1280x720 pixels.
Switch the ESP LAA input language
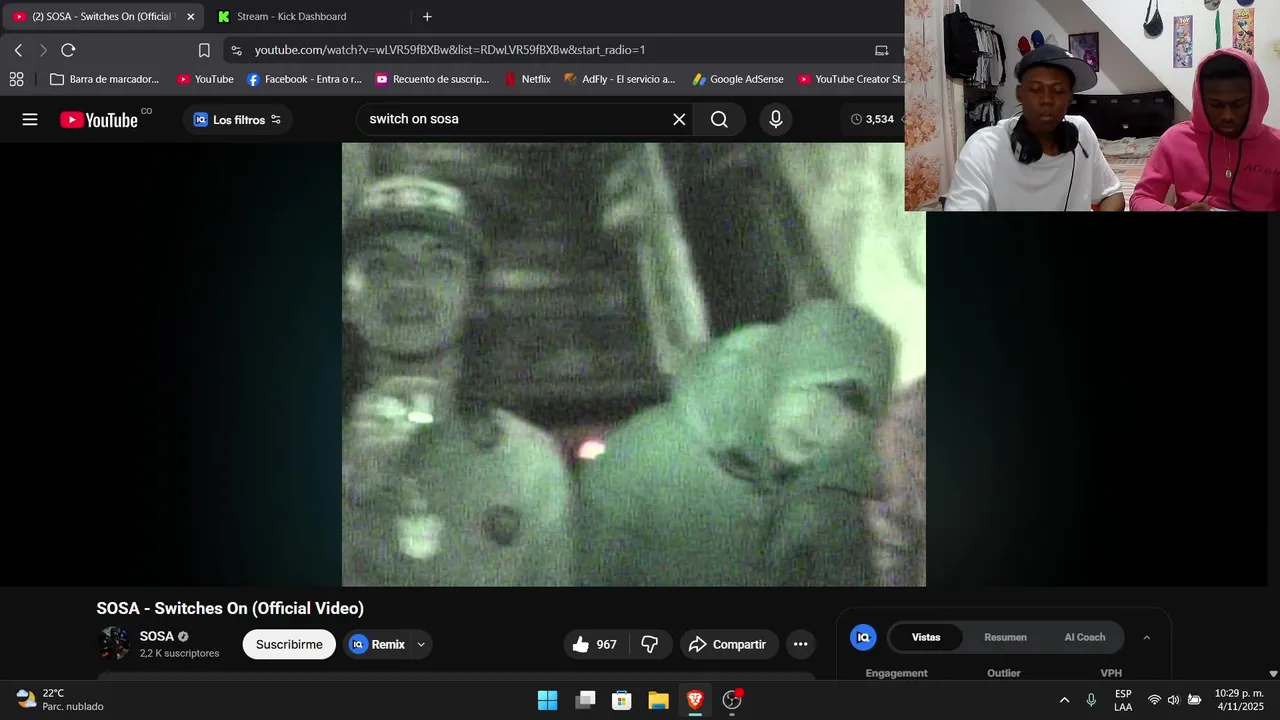(1123, 700)
